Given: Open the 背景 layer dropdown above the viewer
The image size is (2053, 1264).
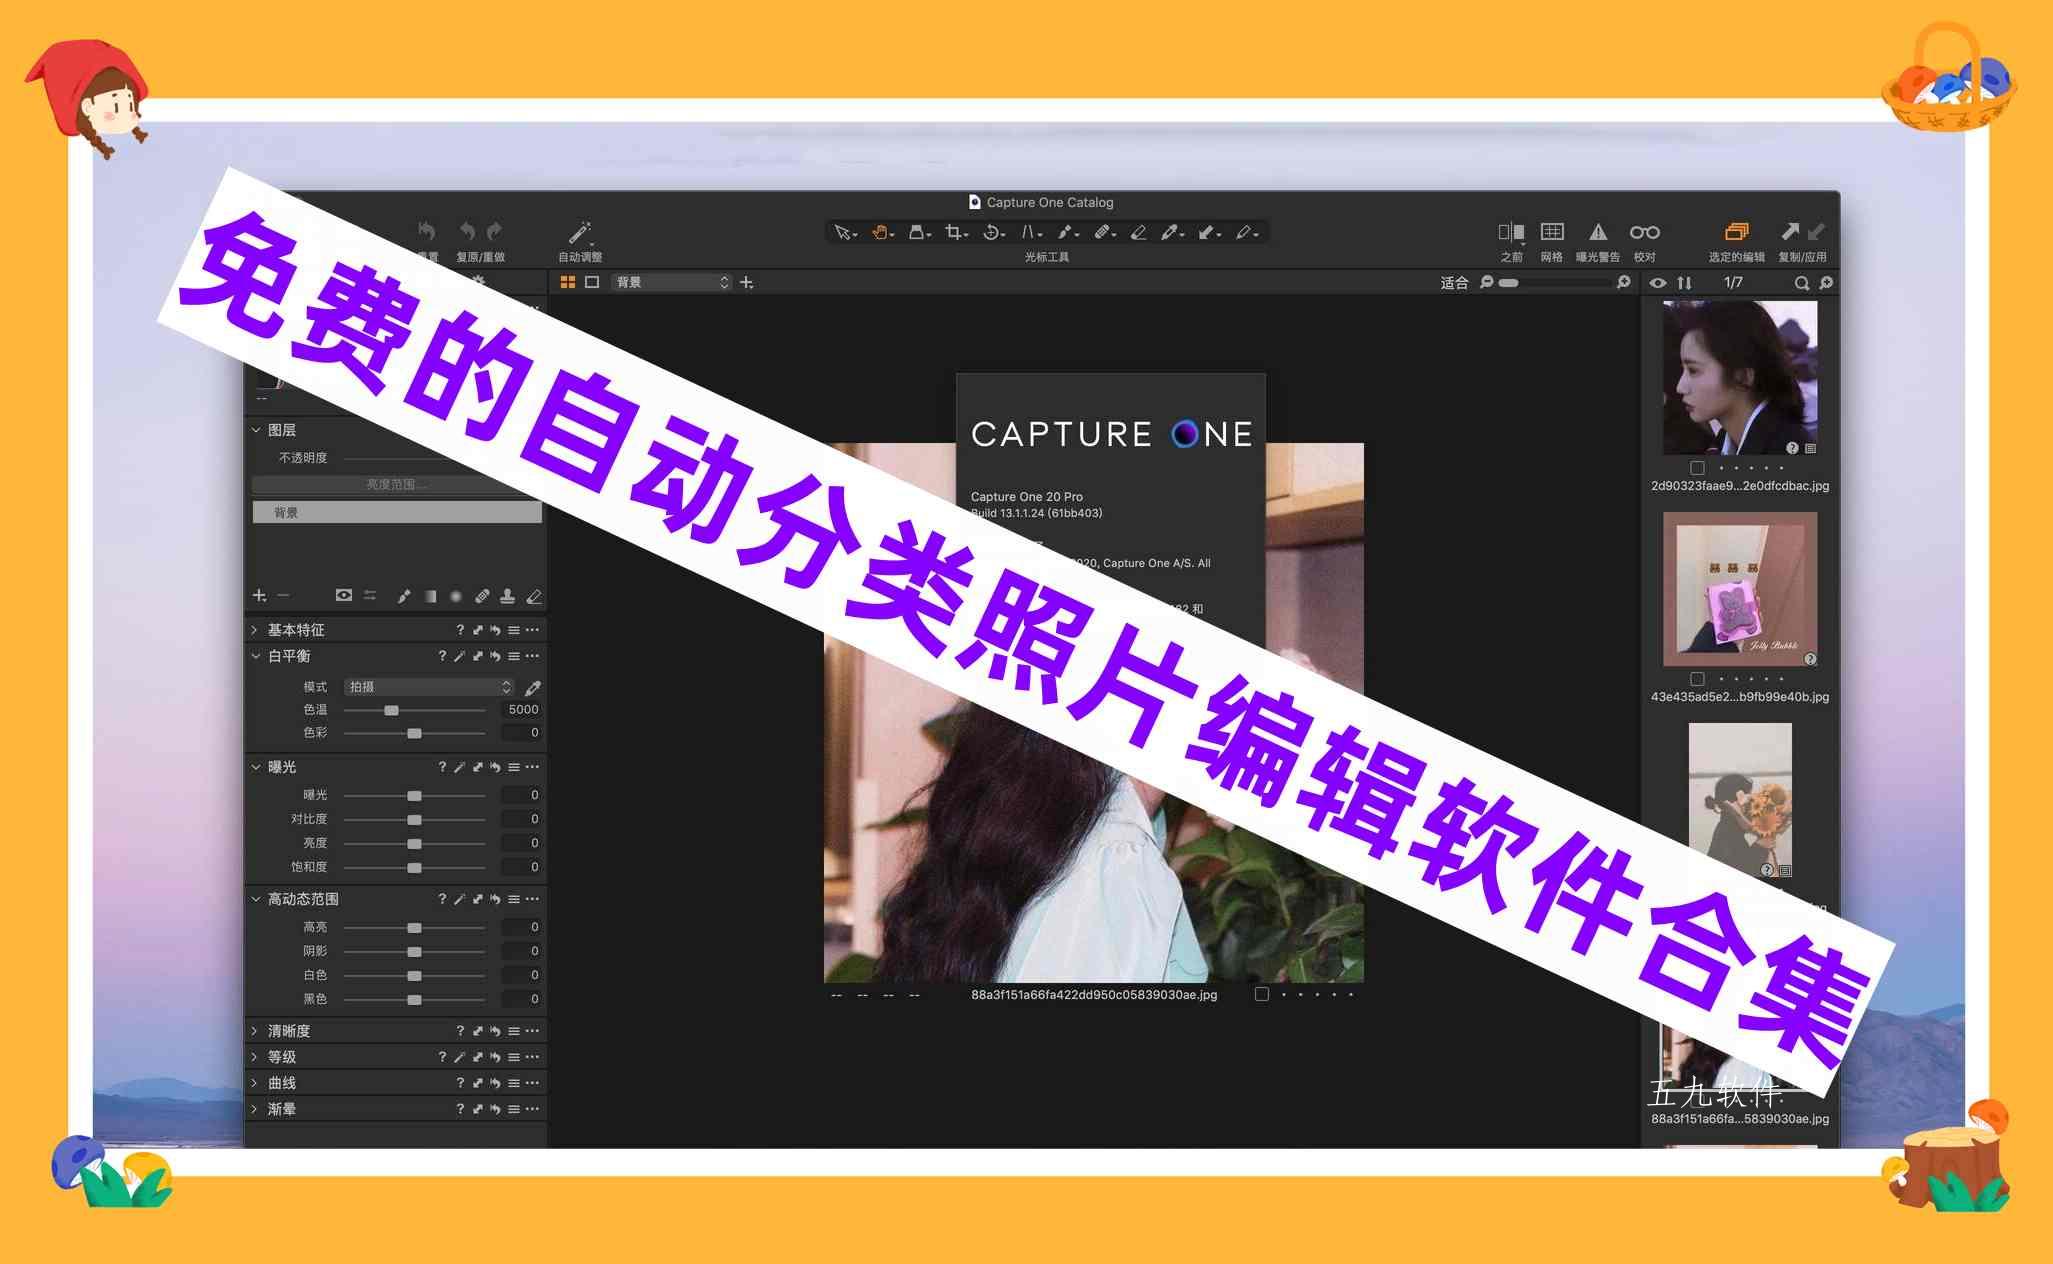Looking at the screenshot, I should [x=670, y=282].
